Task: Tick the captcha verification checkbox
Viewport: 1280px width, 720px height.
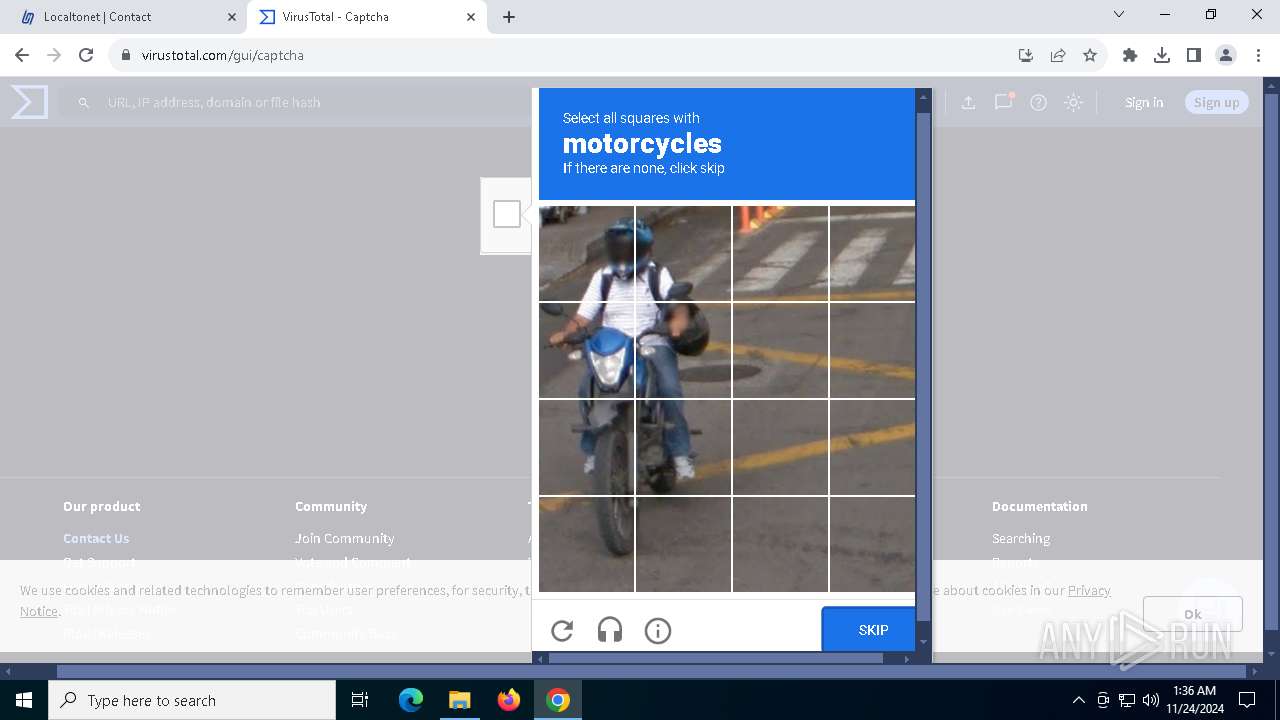Action: (x=507, y=214)
